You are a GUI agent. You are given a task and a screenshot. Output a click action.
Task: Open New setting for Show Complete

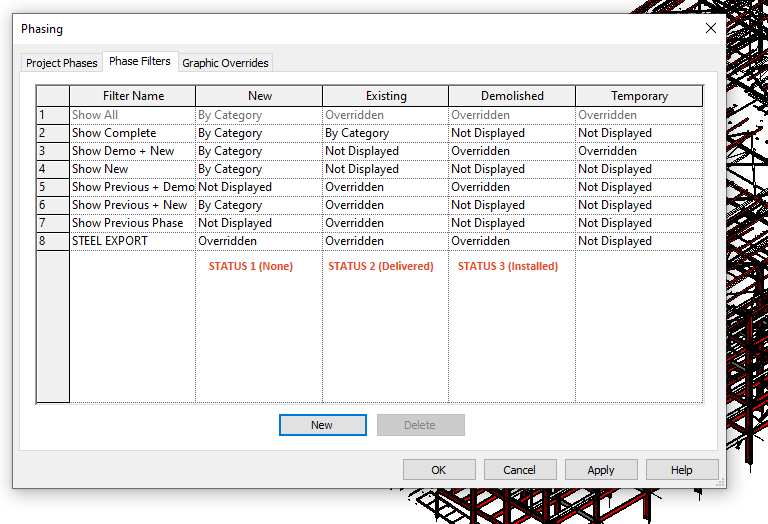(259, 133)
